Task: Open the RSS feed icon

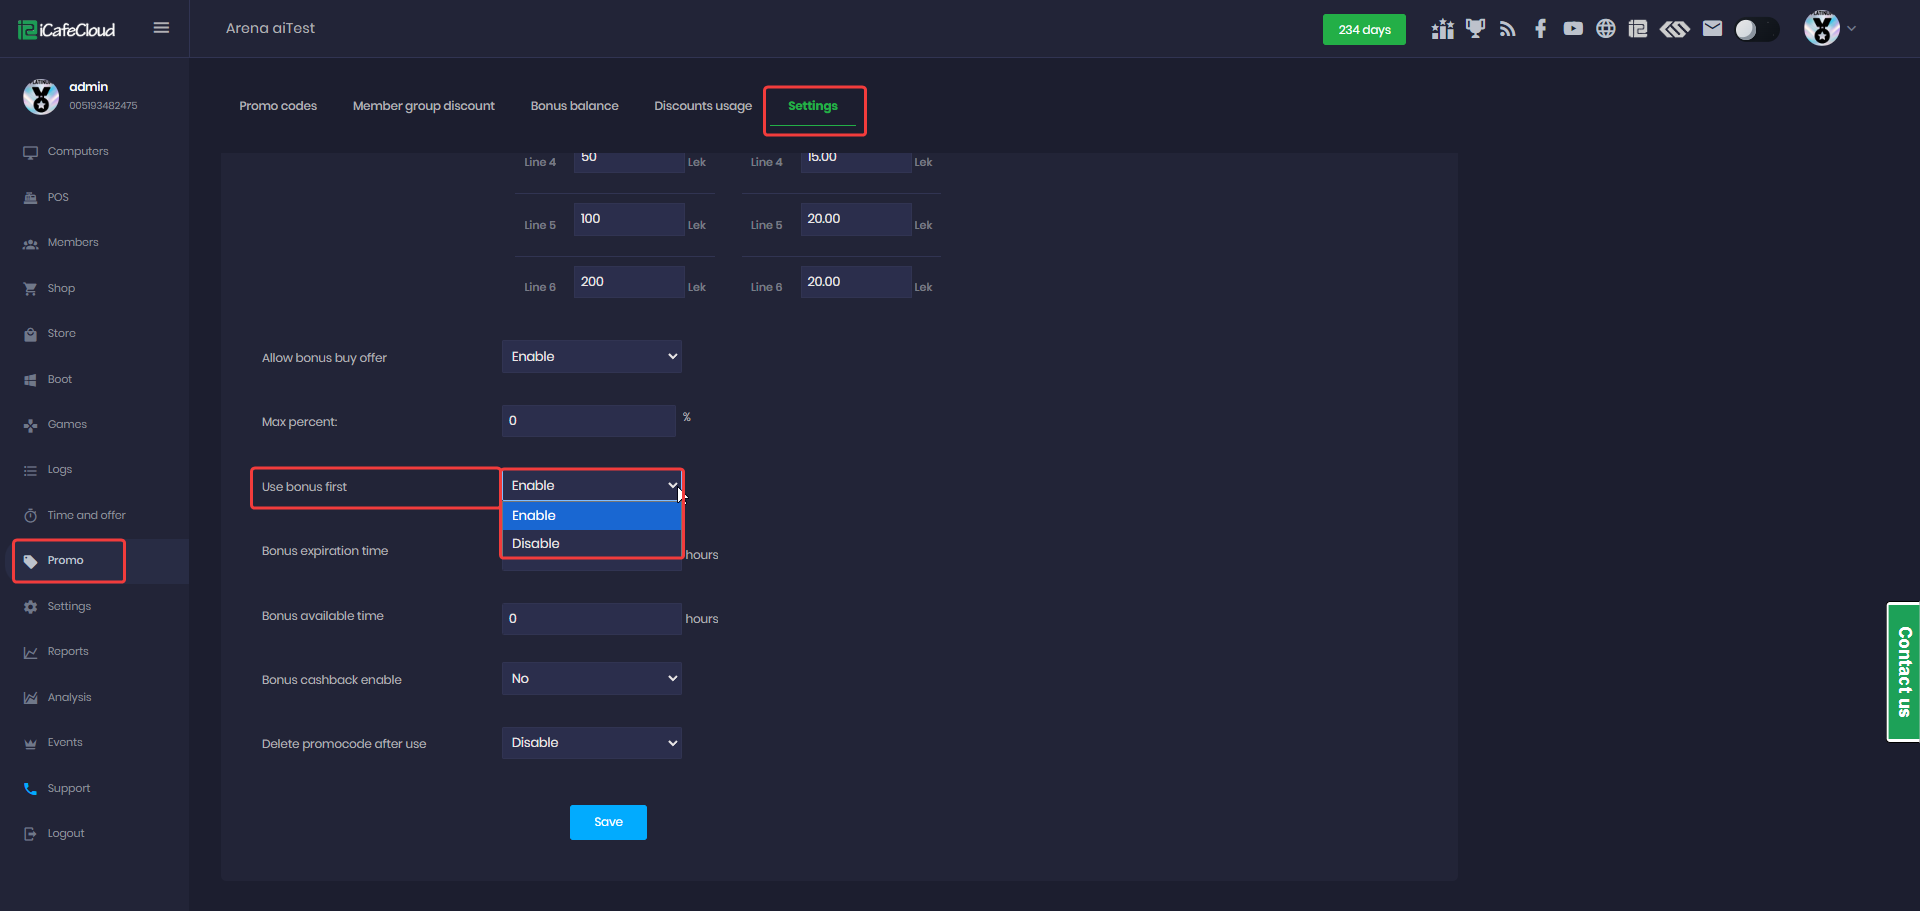Action: (x=1508, y=29)
